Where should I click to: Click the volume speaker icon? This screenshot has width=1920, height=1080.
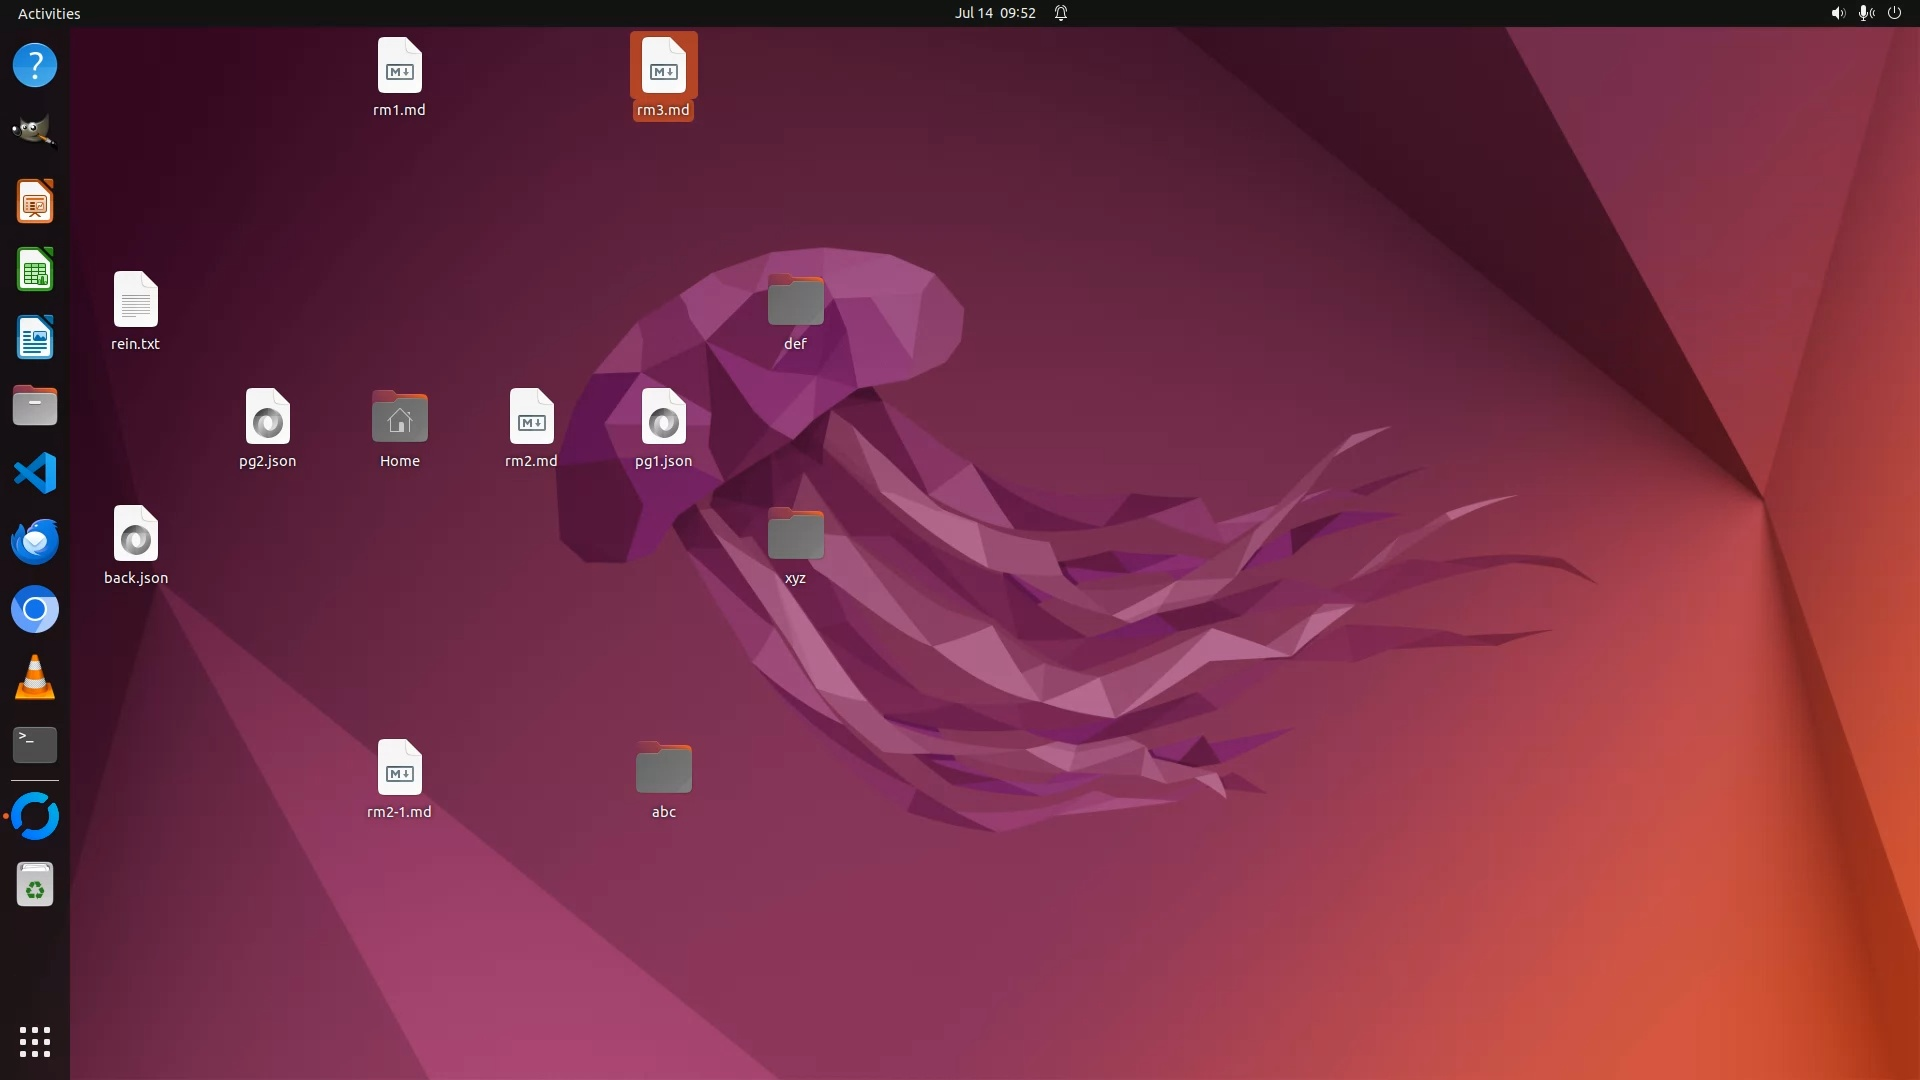point(1837,13)
